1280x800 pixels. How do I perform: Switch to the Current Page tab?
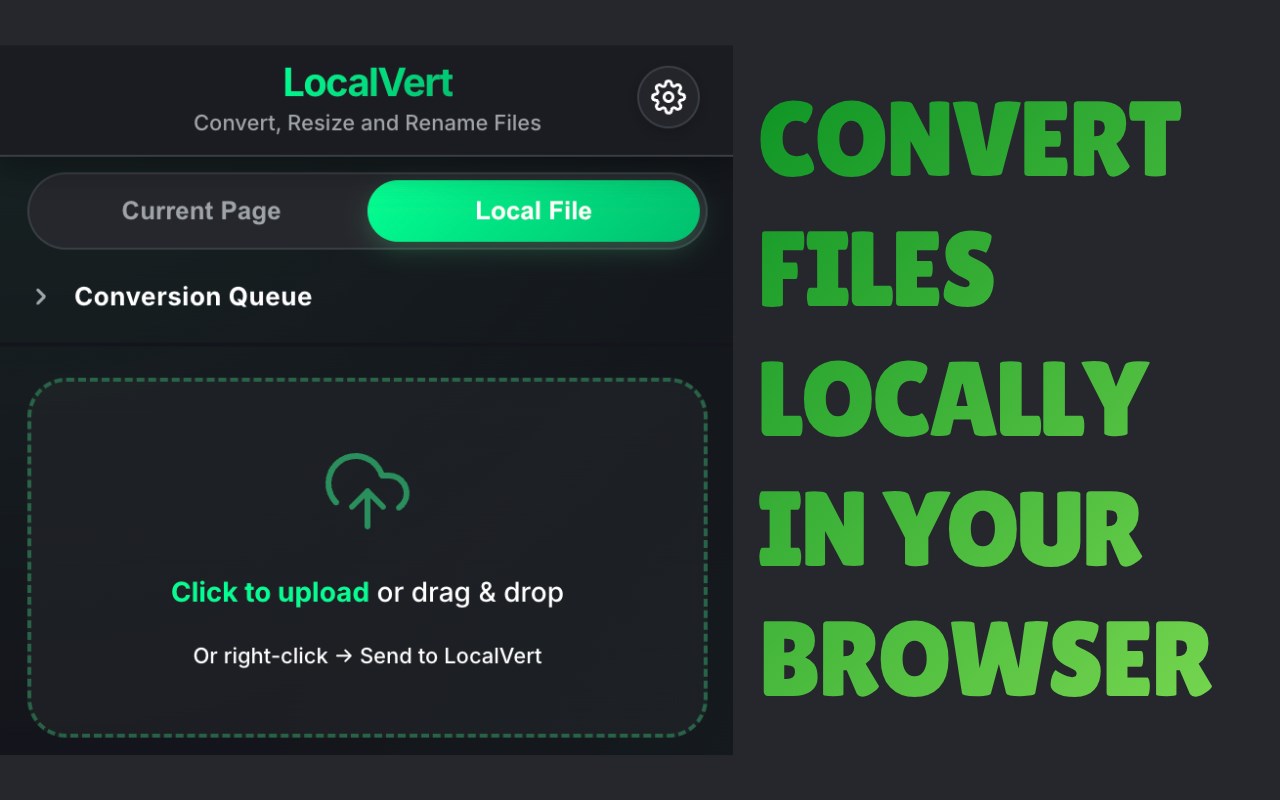(x=201, y=211)
